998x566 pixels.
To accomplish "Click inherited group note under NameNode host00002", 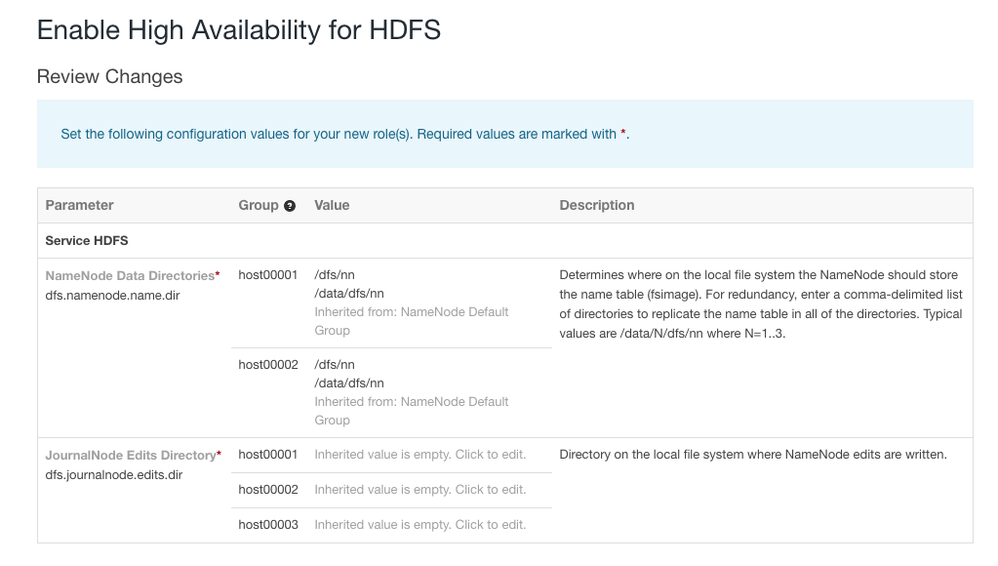I will click(x=411, y=410).
